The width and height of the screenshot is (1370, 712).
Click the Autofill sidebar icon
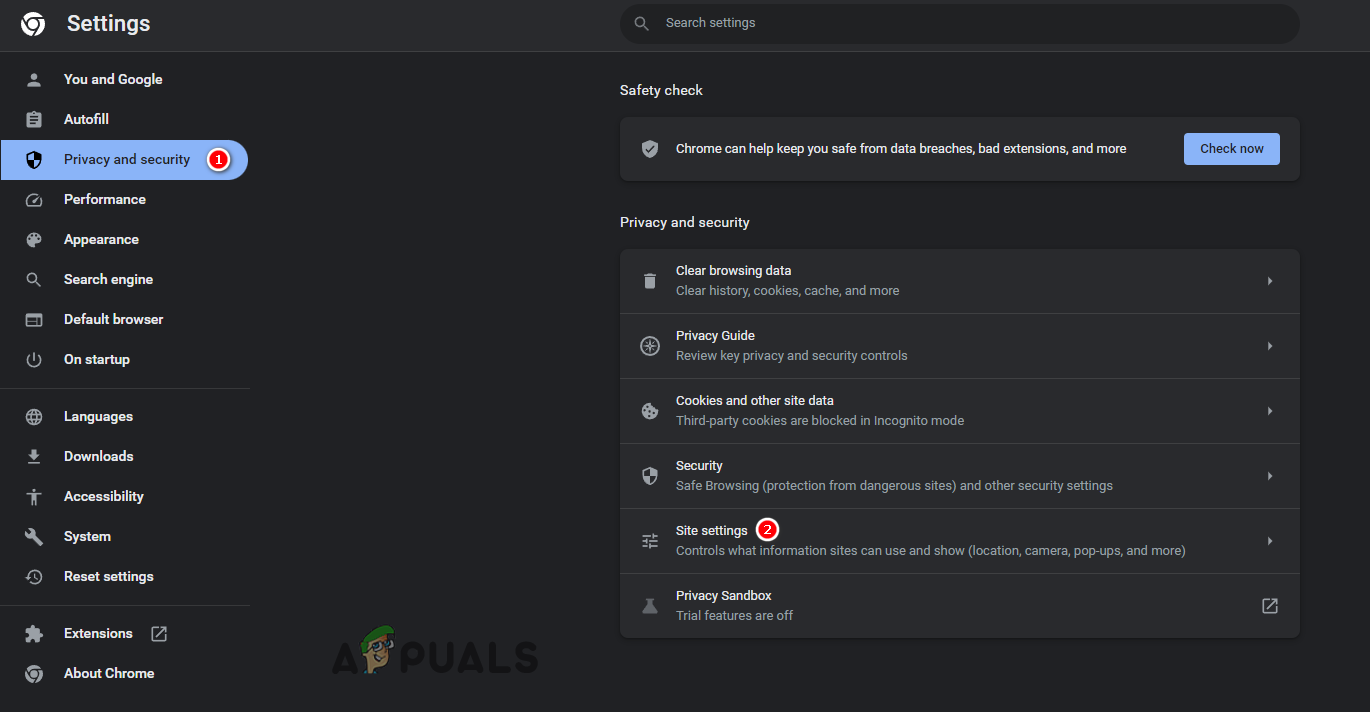coord(34,119)
